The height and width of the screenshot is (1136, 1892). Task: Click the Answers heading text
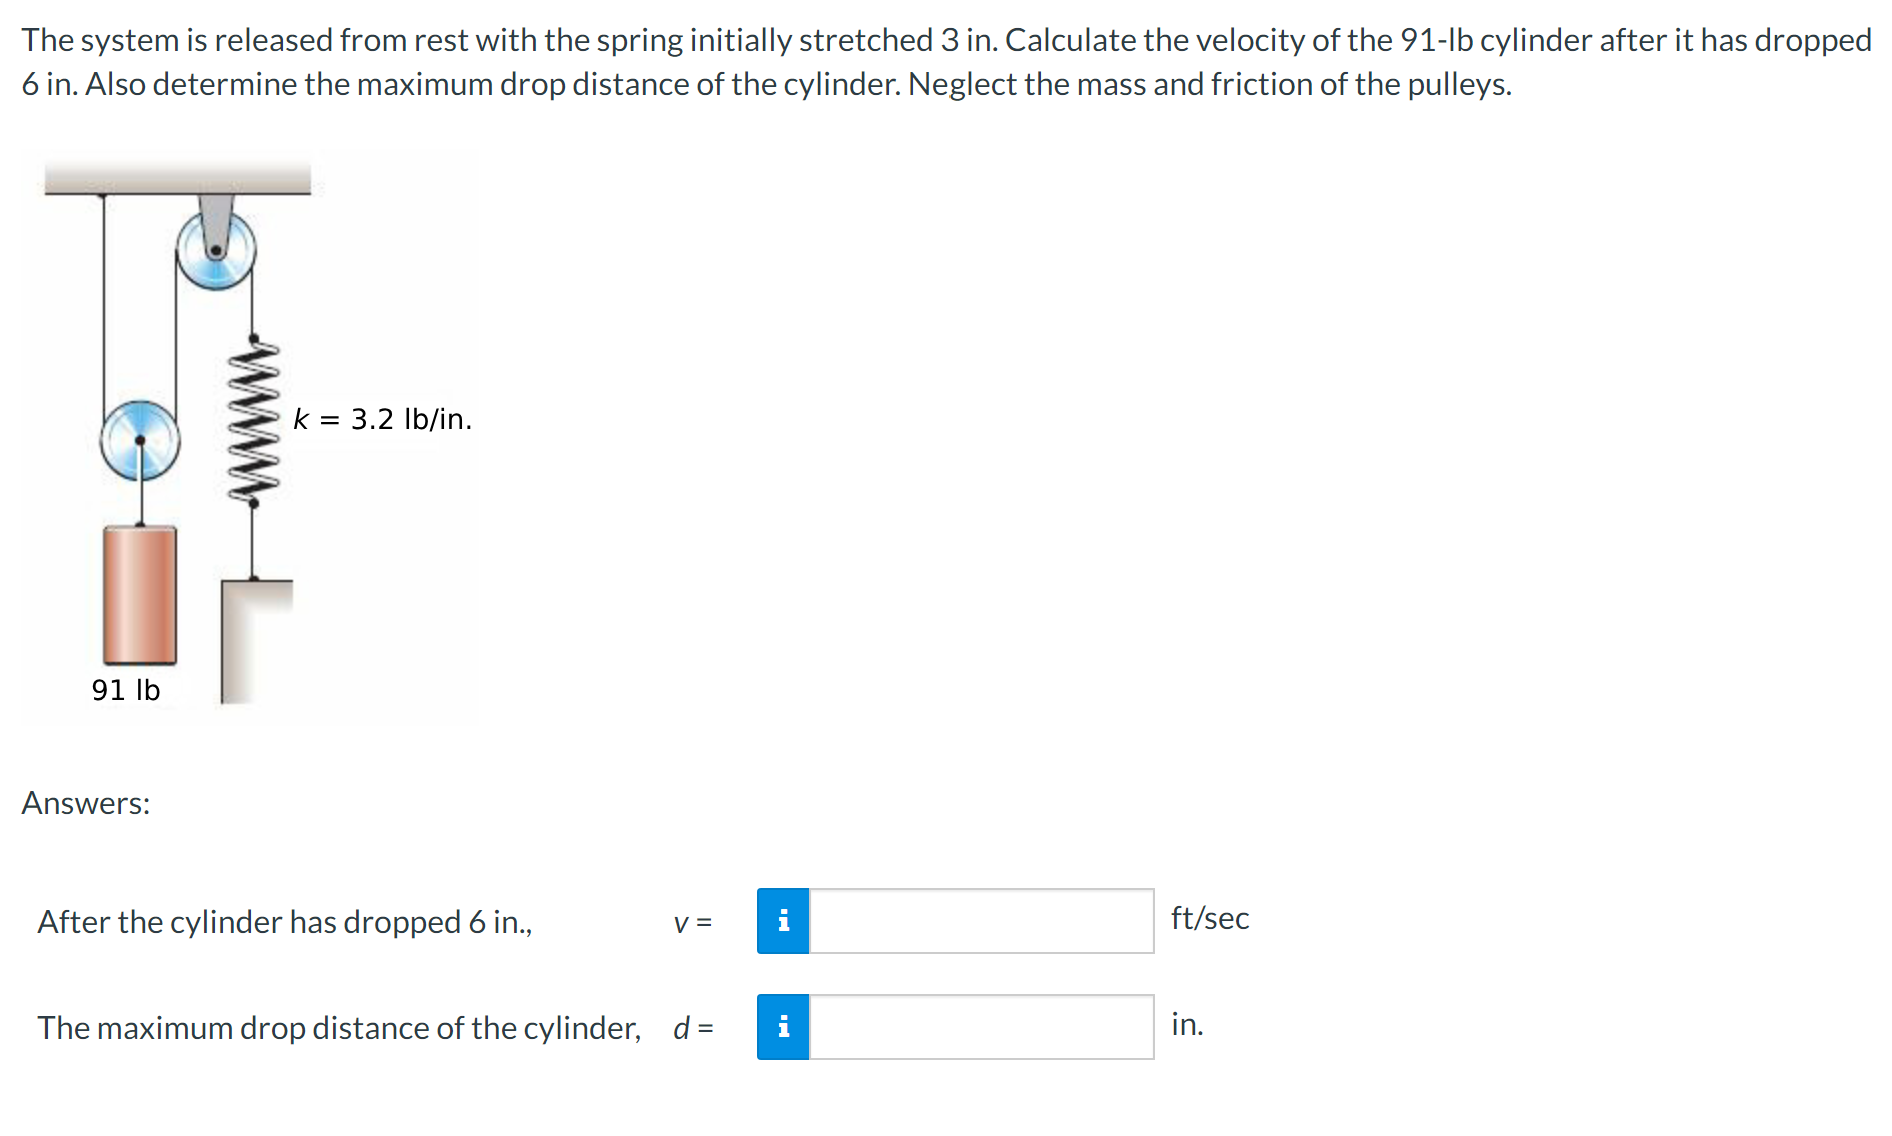pyautogui.click(x=86, y=803)
